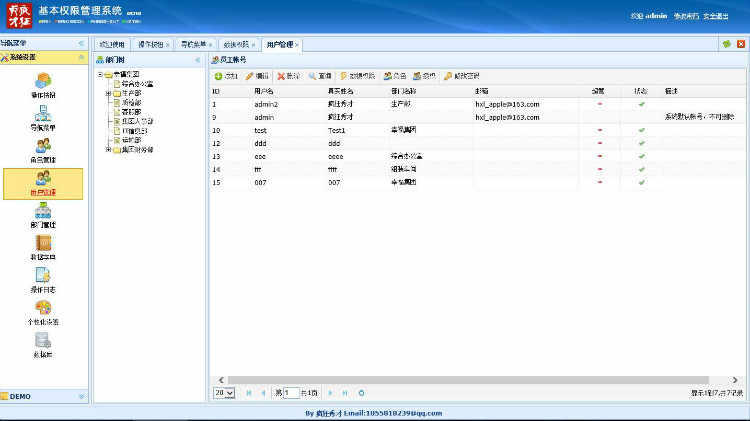
Task: Close the user management tab via its x
Action: [x=297, y=45]
